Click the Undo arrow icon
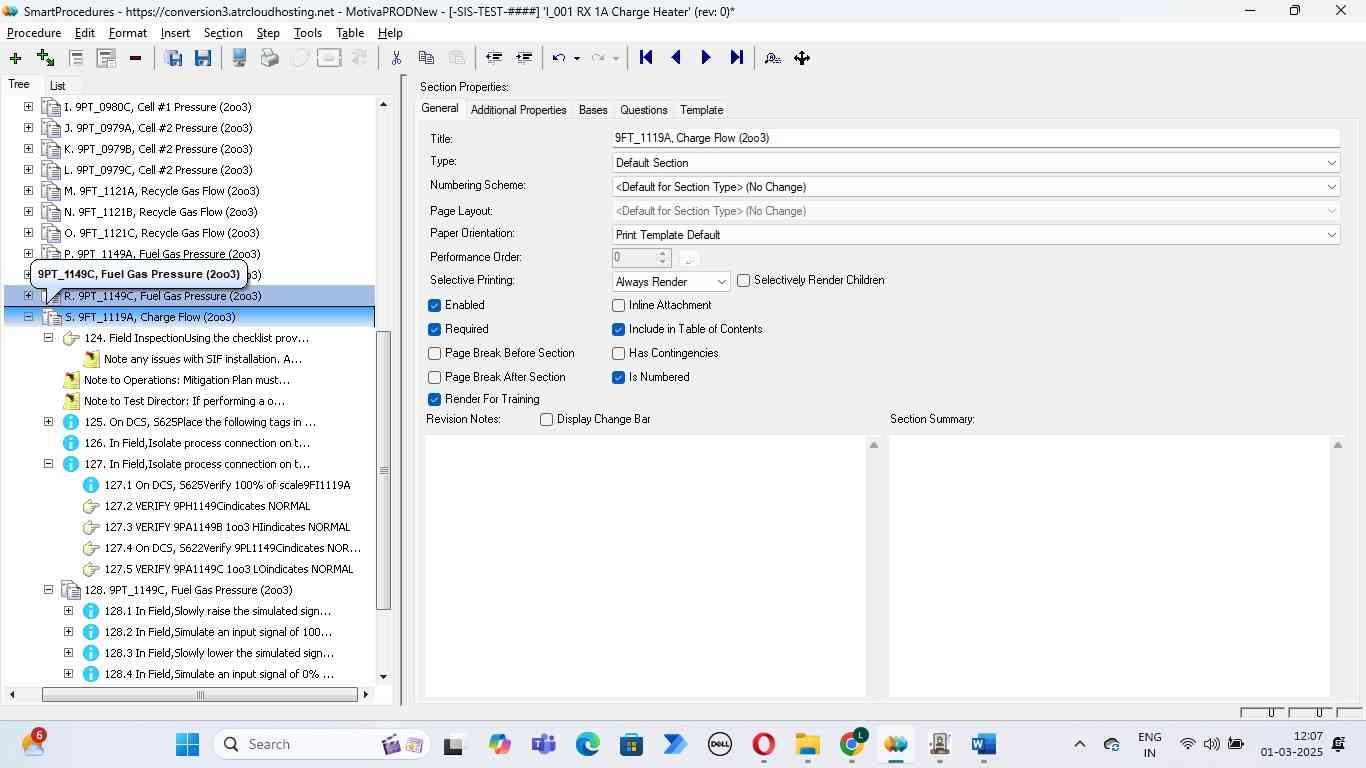Image resolution: width=1366 pixels, height=768 pixels. [559, 58]
